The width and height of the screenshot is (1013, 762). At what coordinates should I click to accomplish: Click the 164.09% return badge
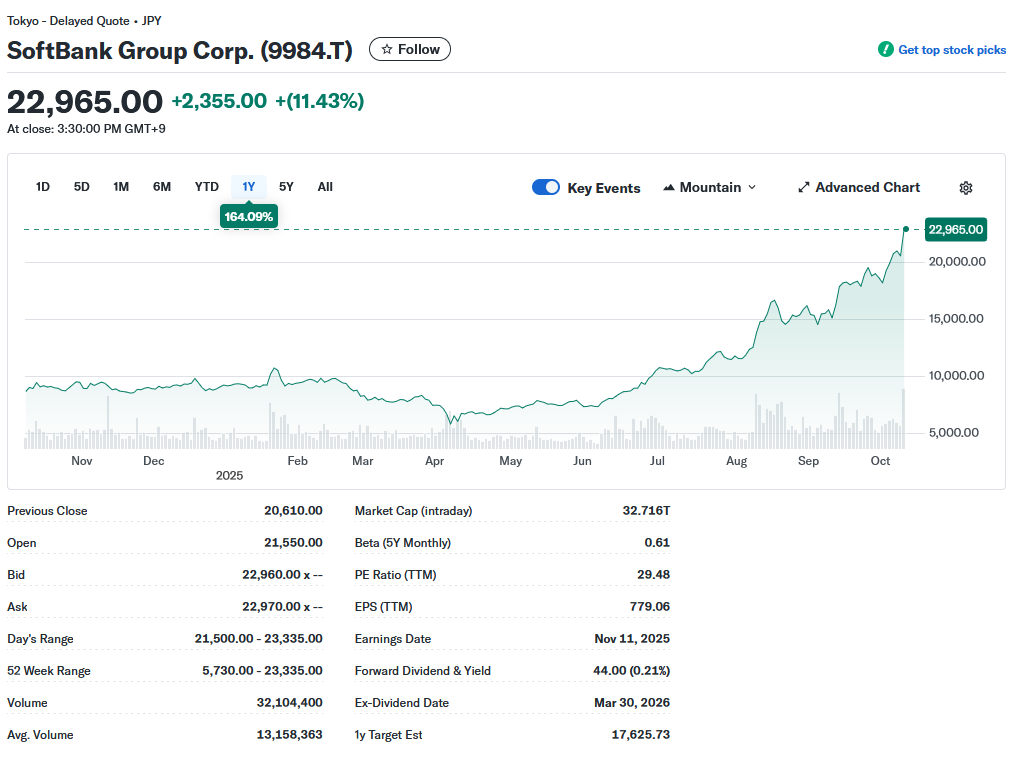[248, 217]
